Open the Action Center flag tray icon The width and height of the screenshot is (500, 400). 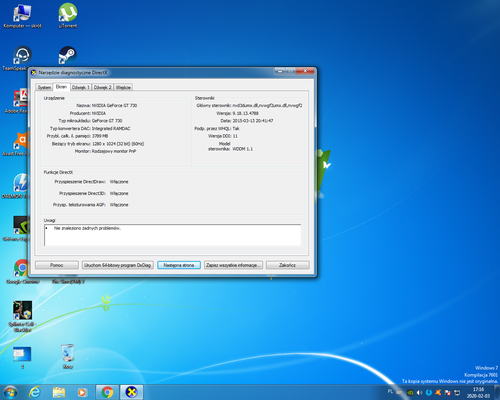point(447,393)
